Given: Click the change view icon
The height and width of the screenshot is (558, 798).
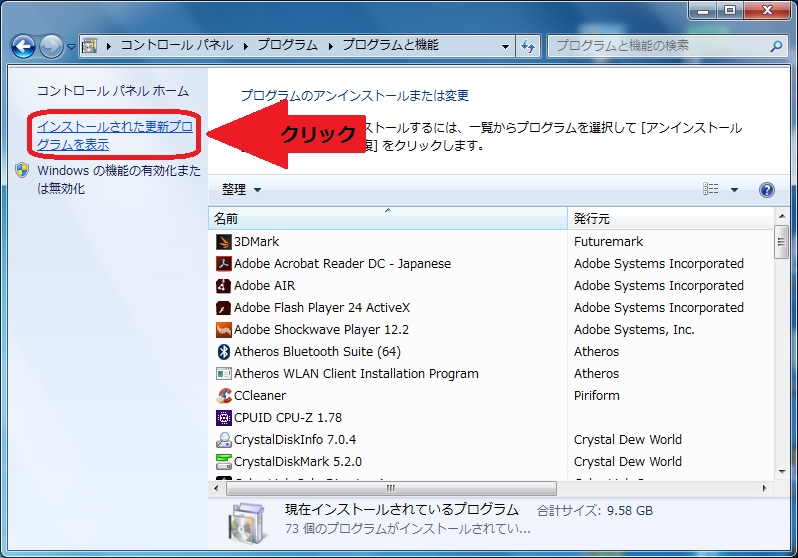Looking at the screenshot, I should [710, 189].
